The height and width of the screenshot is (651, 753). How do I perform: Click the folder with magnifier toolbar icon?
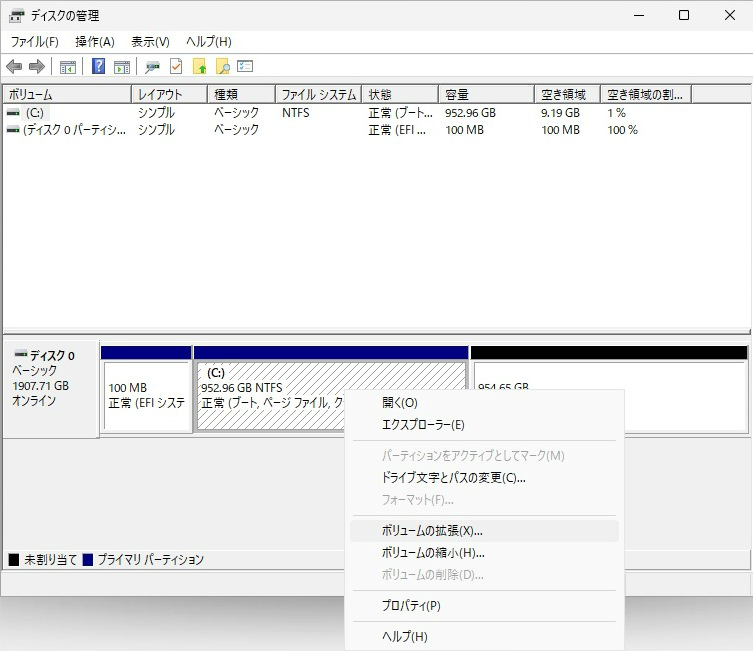coord(223,67)
